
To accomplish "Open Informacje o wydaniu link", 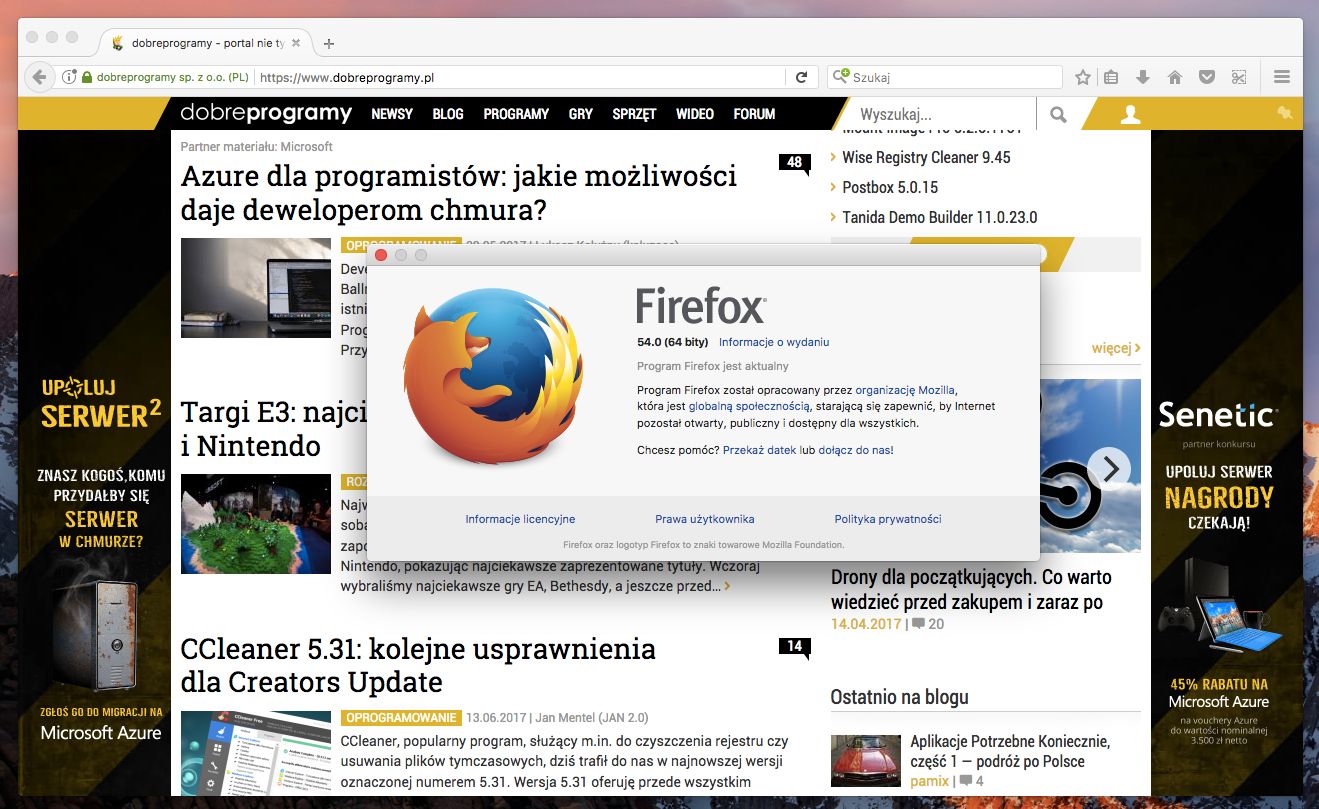I will (x=774, y=342).
